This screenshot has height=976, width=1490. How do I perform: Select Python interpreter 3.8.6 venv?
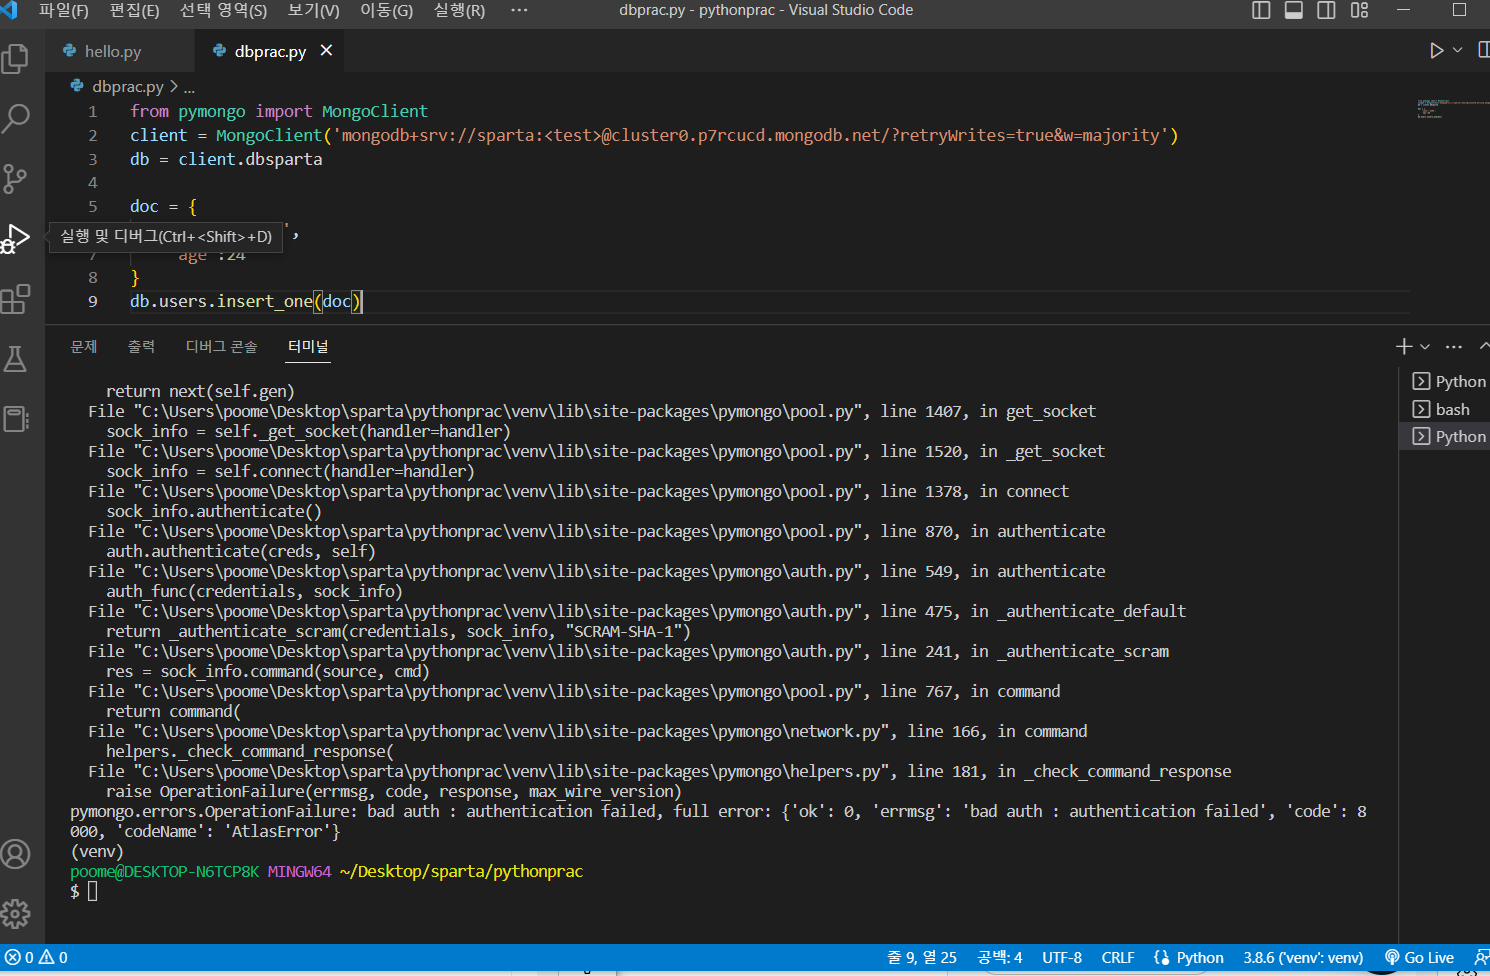(1303, 957)
